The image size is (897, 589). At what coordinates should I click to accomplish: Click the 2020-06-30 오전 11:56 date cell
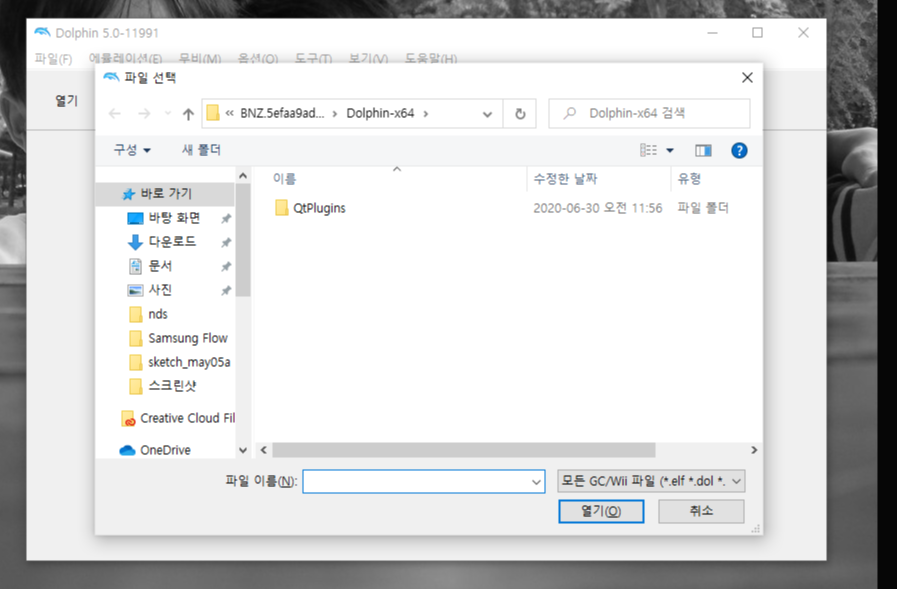[x=598, y=208]
